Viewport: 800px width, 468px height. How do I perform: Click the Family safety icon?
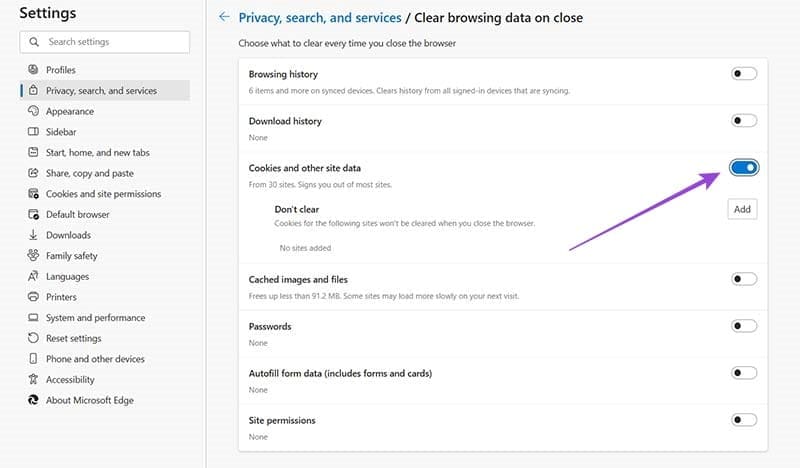[x=33, y=255]
